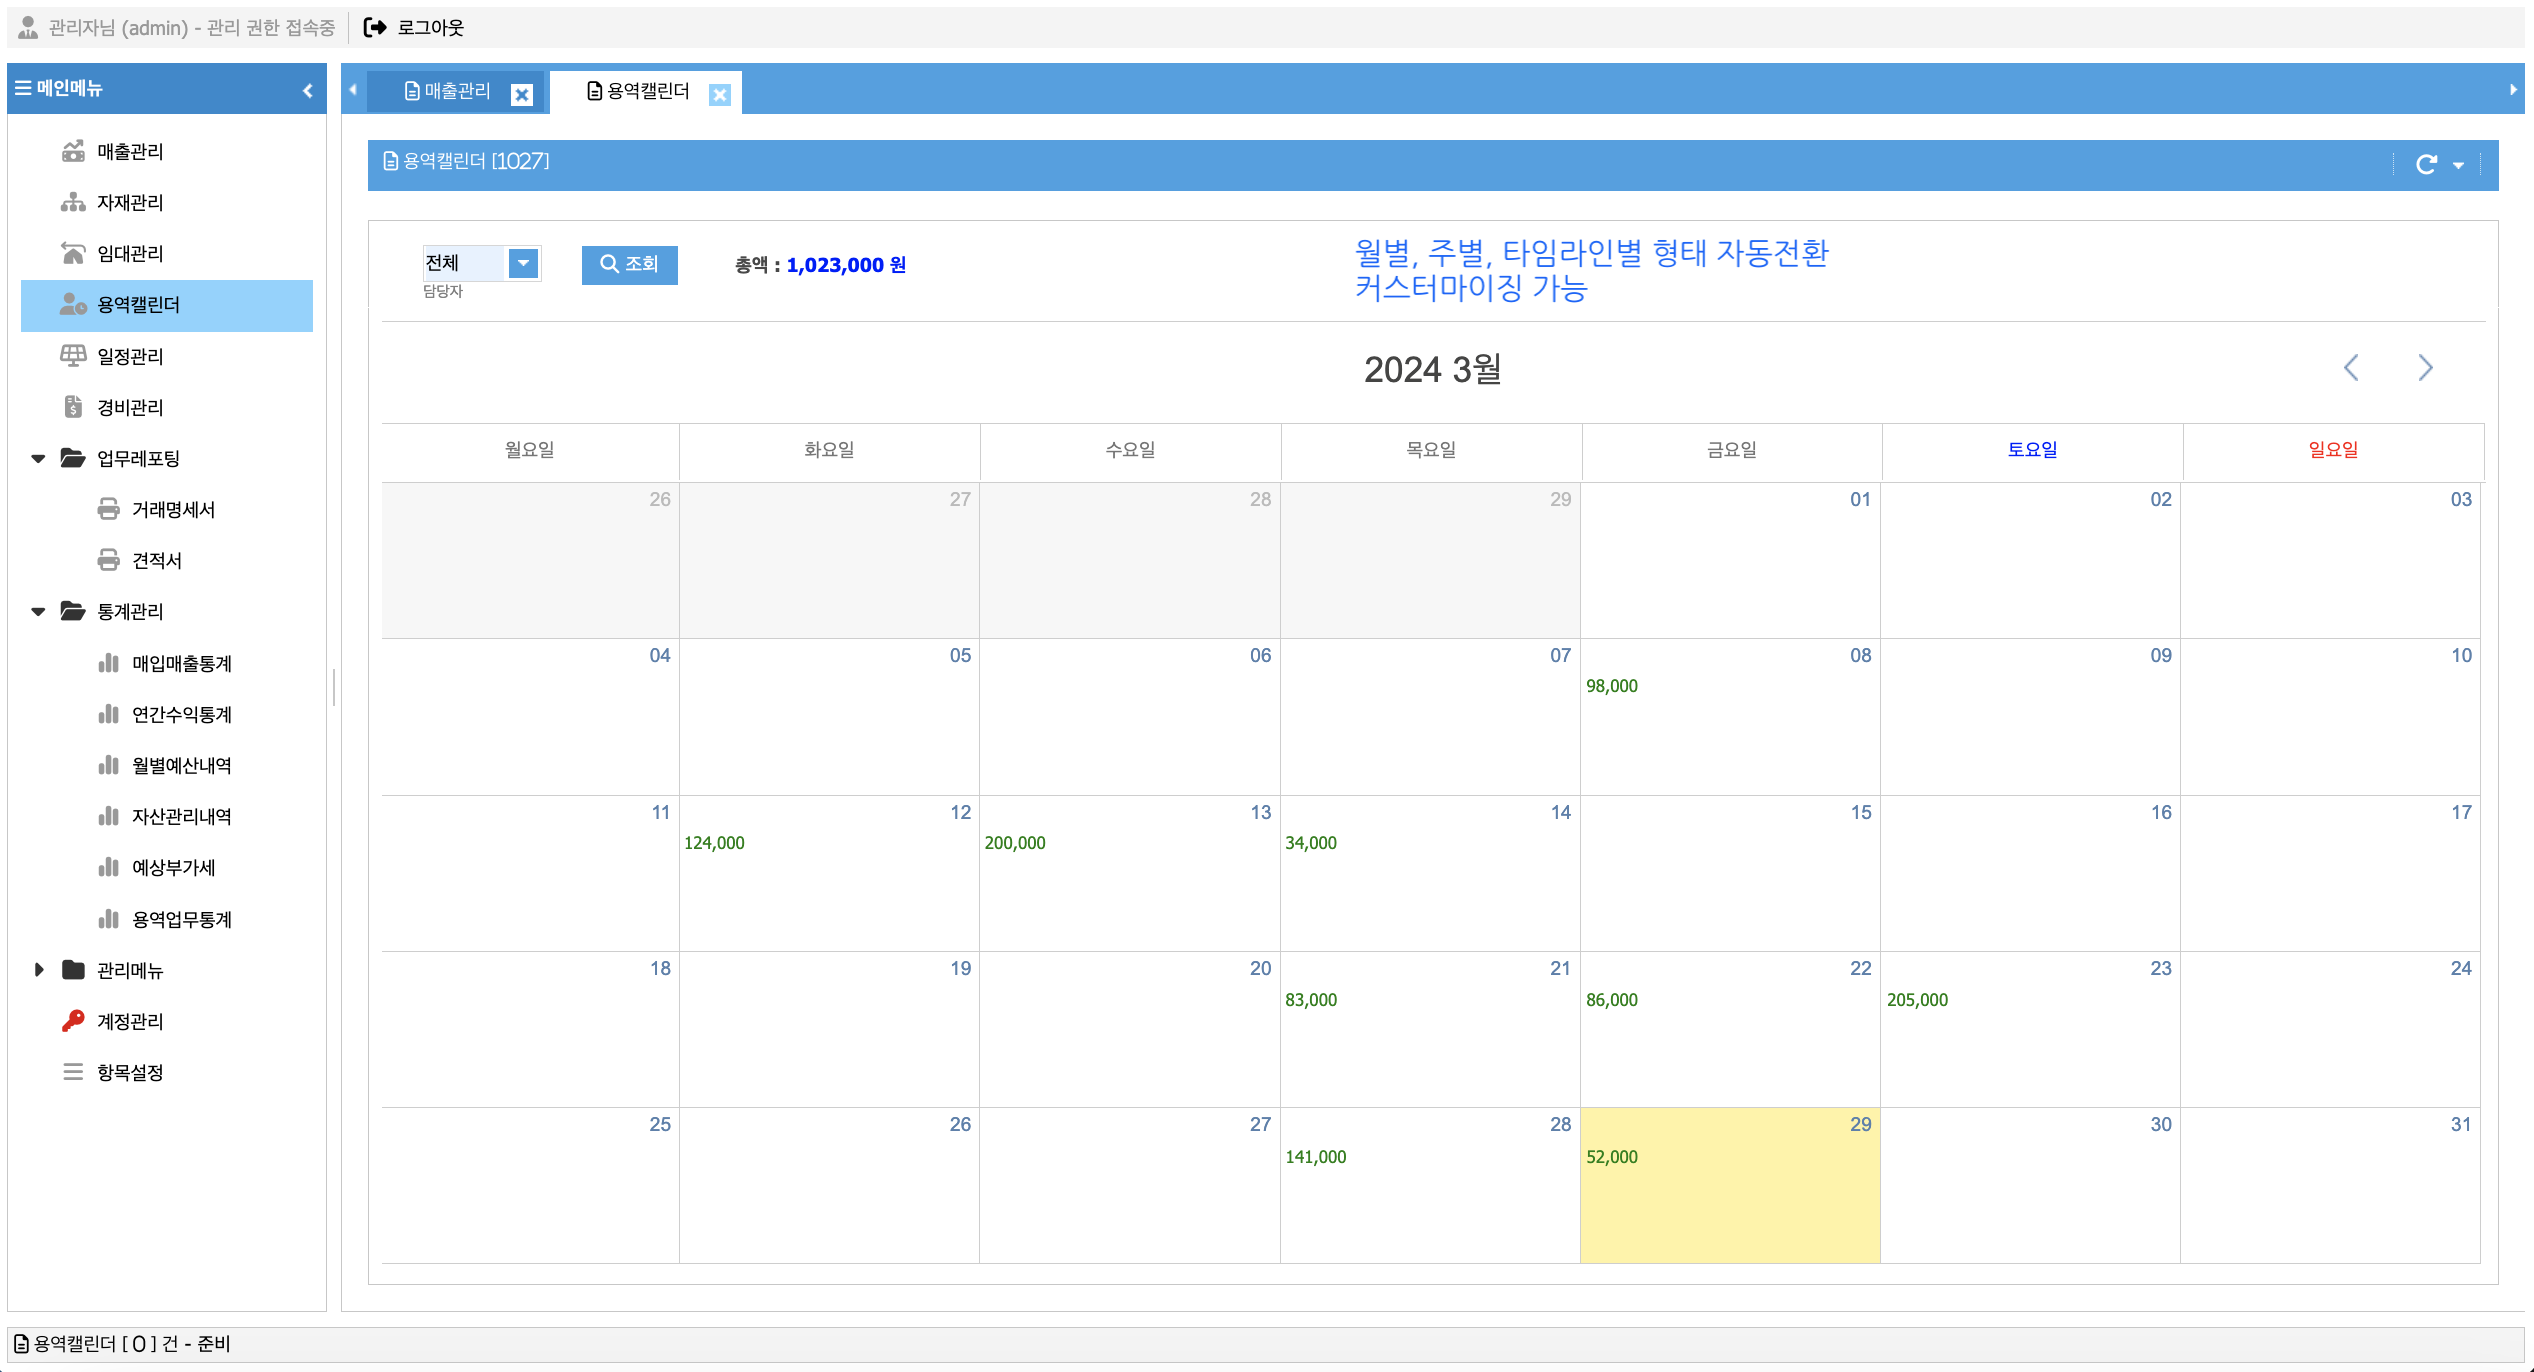
Task: Open 경비관리 menu item
Action: click(130, 407)
